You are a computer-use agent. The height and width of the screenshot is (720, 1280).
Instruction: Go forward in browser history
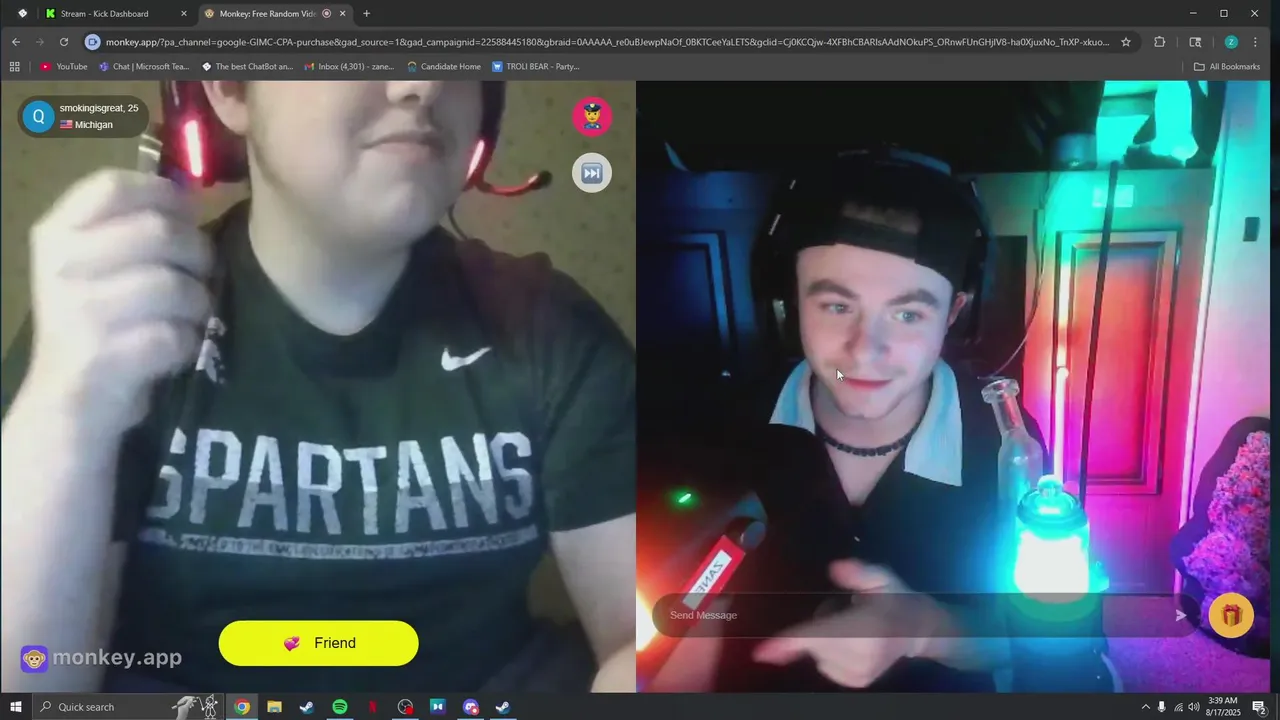[40, 42]
